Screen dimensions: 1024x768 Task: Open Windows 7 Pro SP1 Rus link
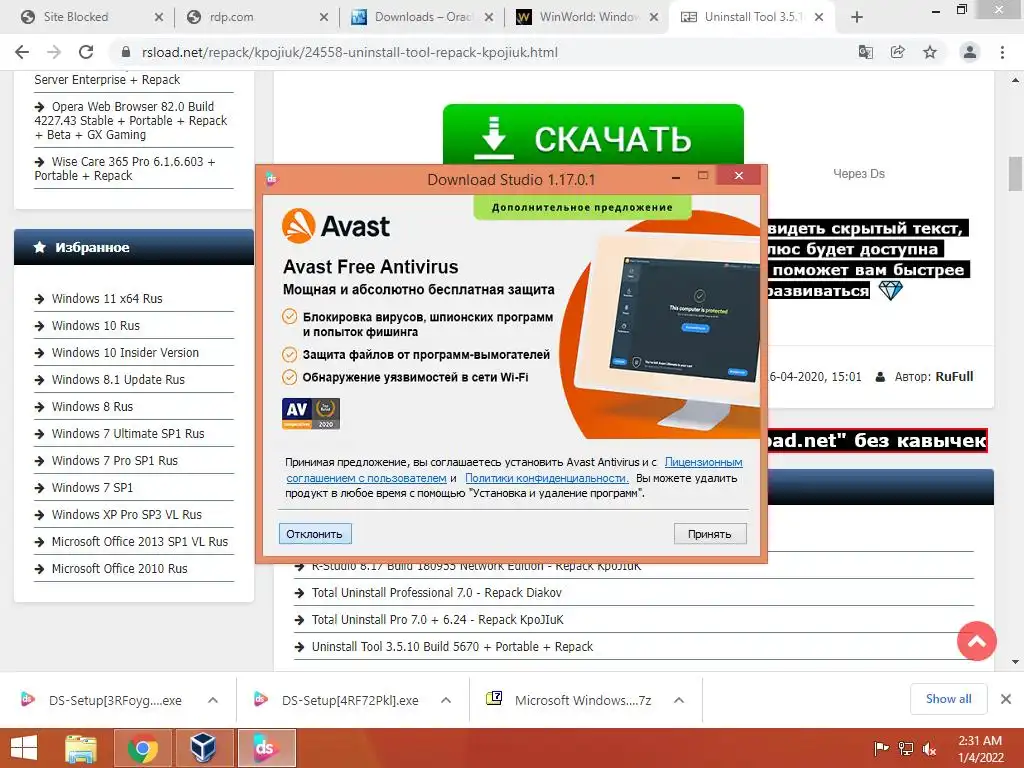point(114,460)
